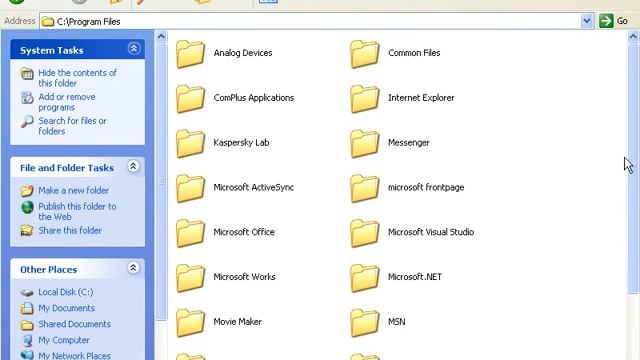Click the folder icon in the address bar
Viewport: 640px width, 360px height.
[x=48, y=21]
